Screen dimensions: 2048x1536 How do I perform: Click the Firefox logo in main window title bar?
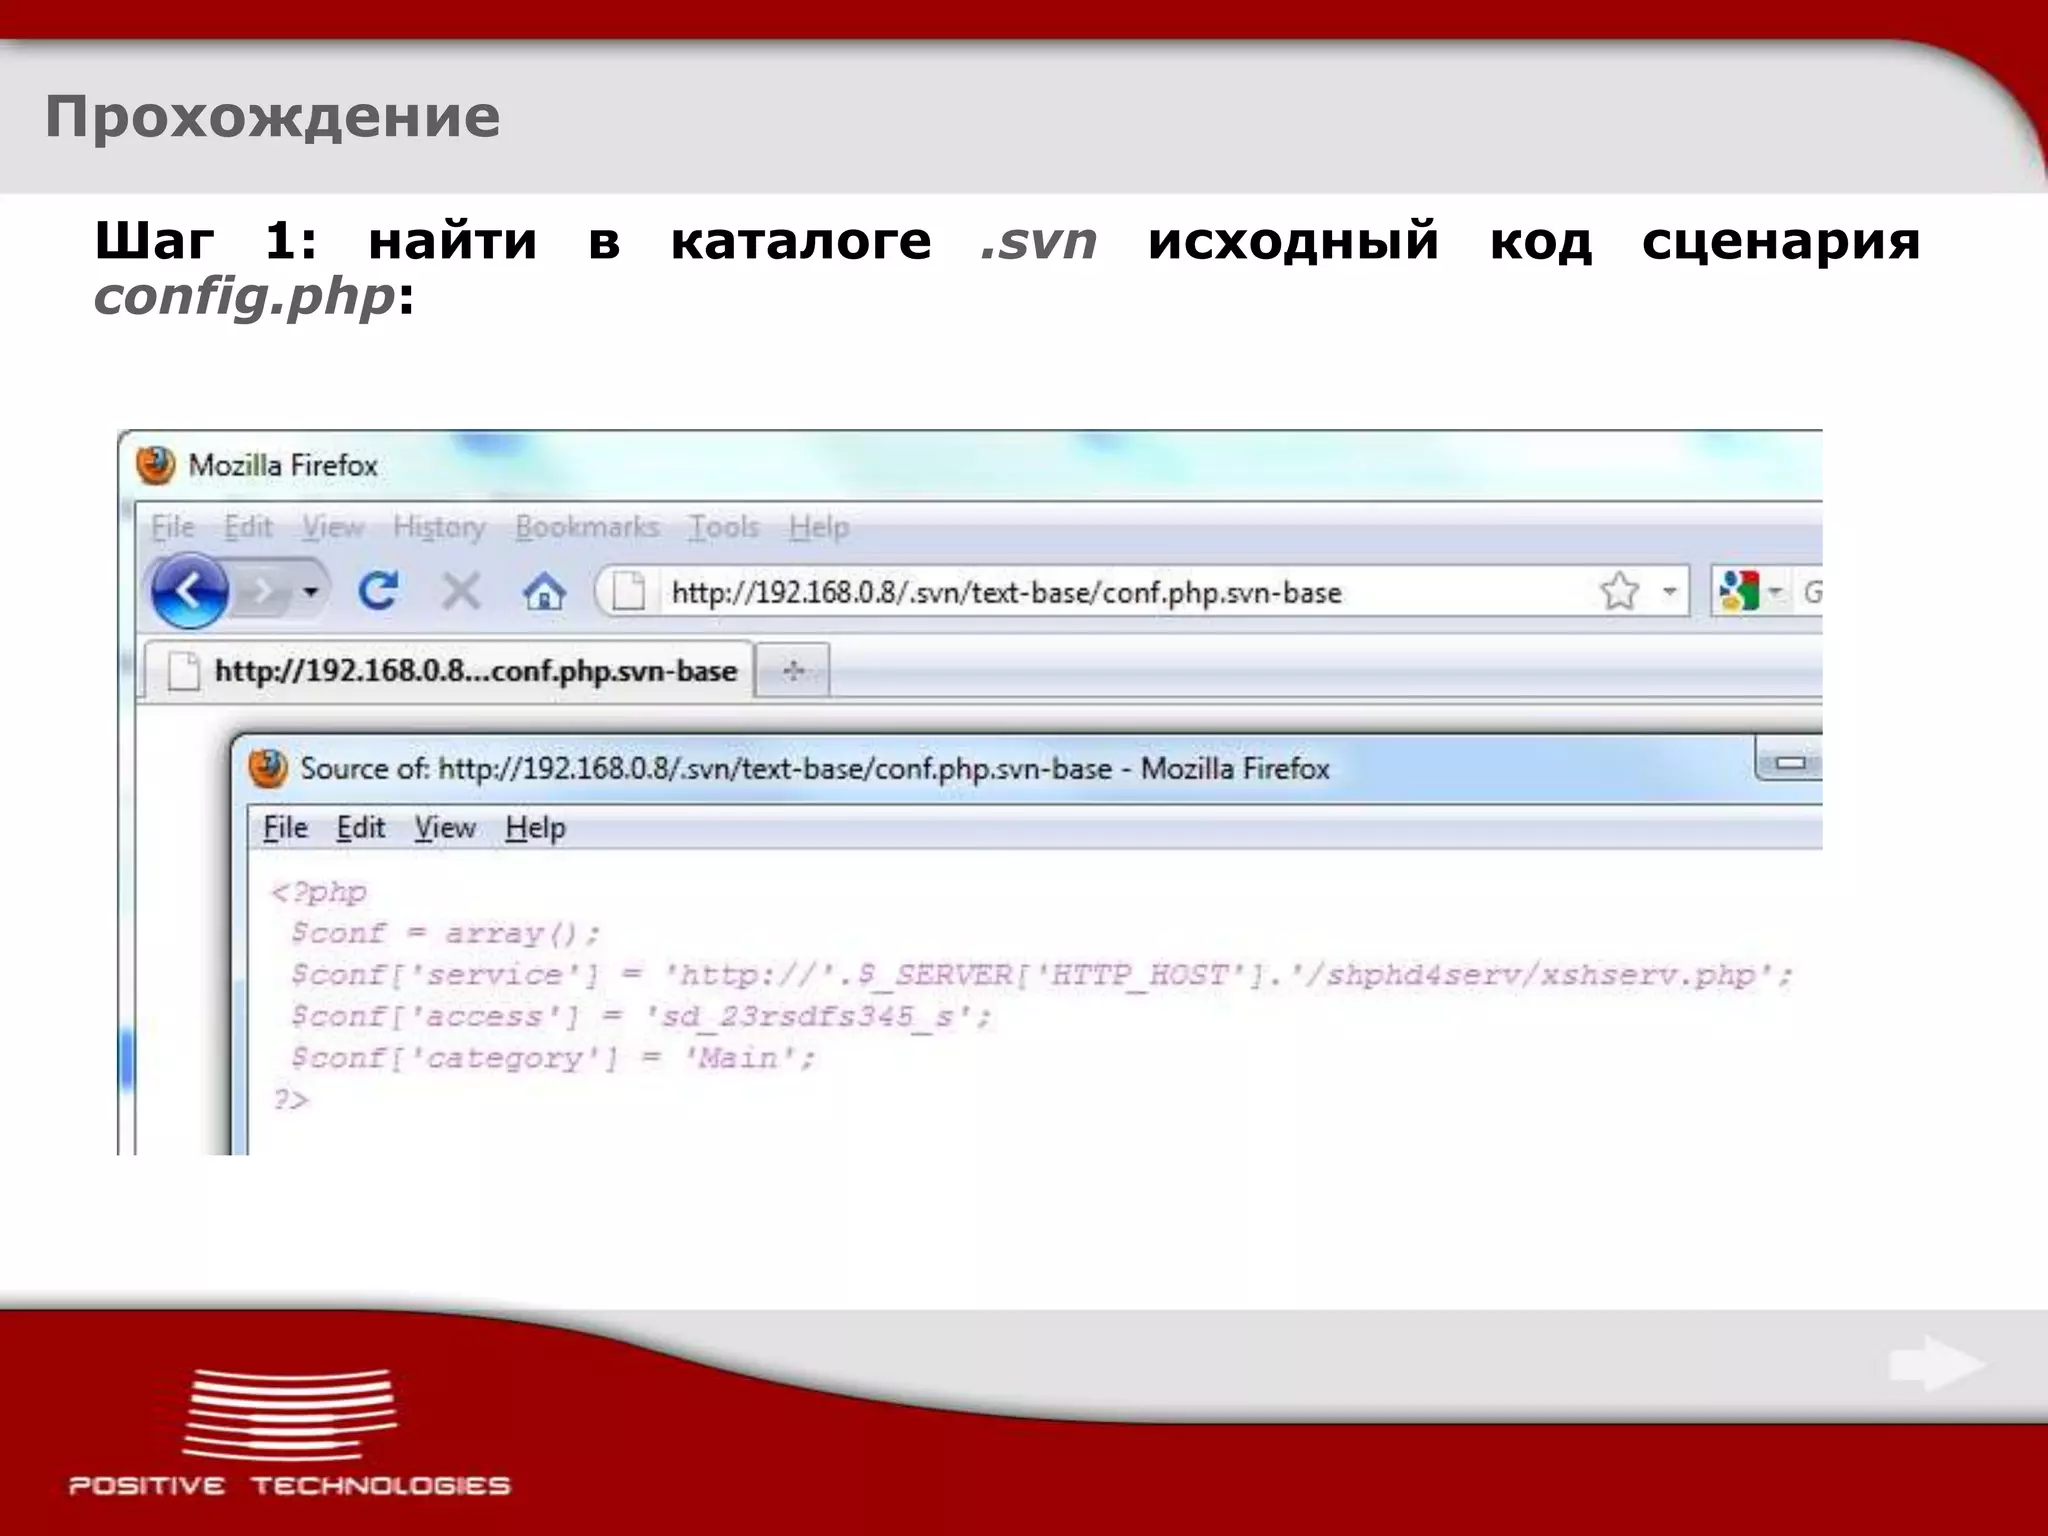[x=156, y=465]
